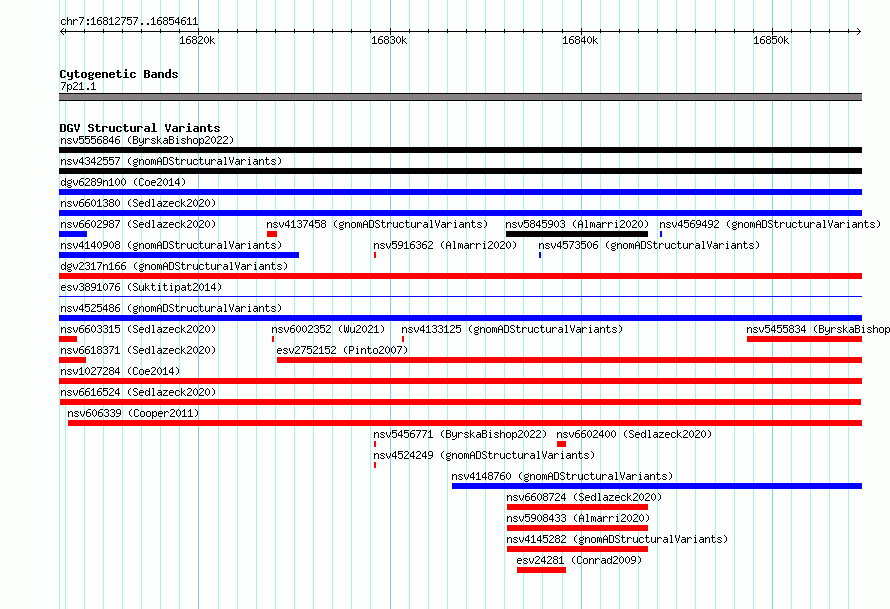Click the chr7:16812757..16854611 coordinates text
Image resolution: width=890 pixels, height=609 pixels.
pos(129,22)
